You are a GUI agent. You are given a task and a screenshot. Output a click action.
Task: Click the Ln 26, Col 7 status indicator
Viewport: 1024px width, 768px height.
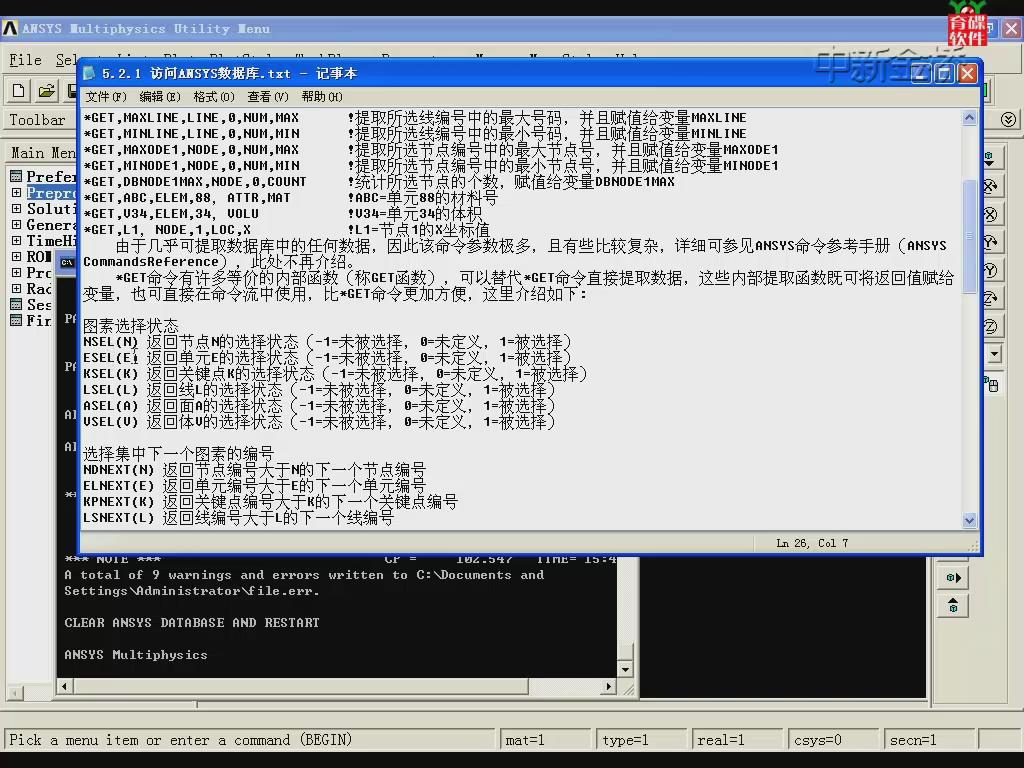click(x=812, y=543)
